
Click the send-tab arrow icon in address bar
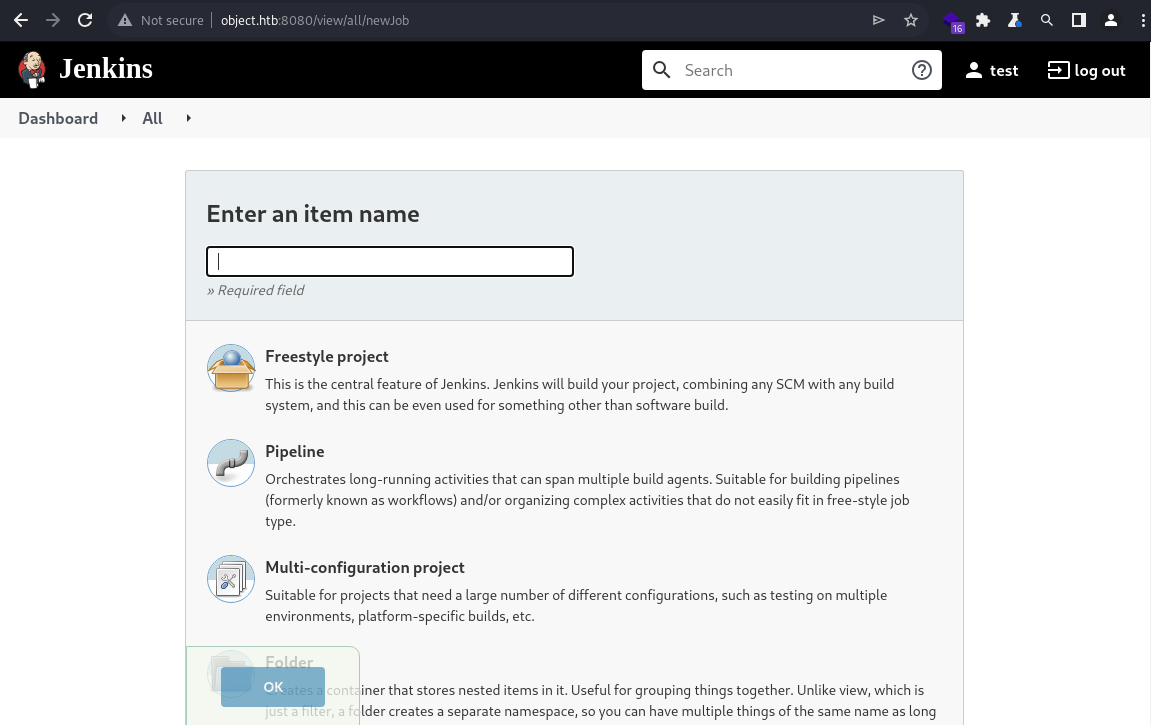pyautogui.click(x=879, y=21)
